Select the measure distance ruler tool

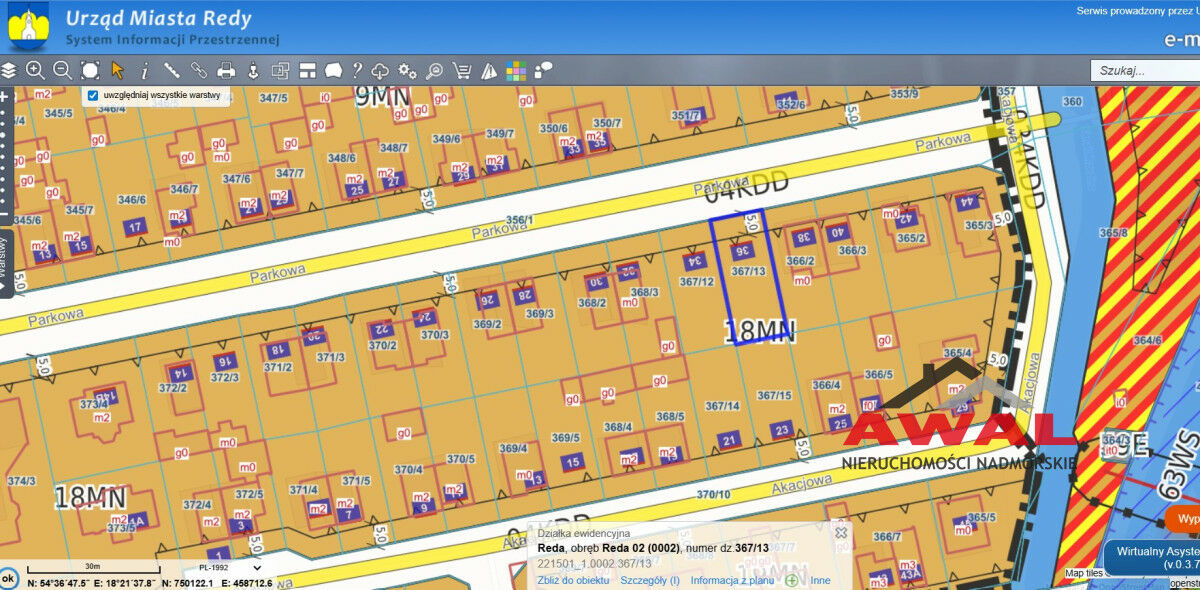tap(172, 71)
